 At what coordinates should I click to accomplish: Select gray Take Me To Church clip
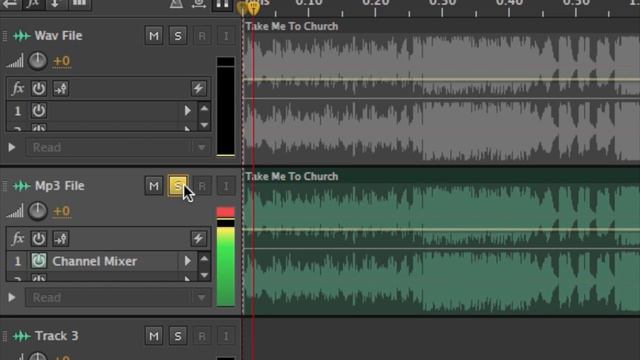(x=442, y=92)
